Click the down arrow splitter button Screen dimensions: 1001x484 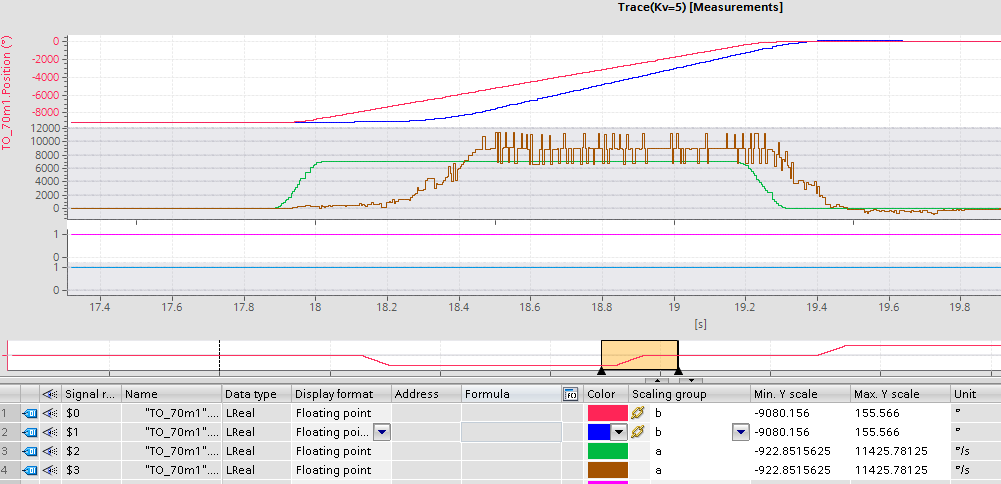690,381
